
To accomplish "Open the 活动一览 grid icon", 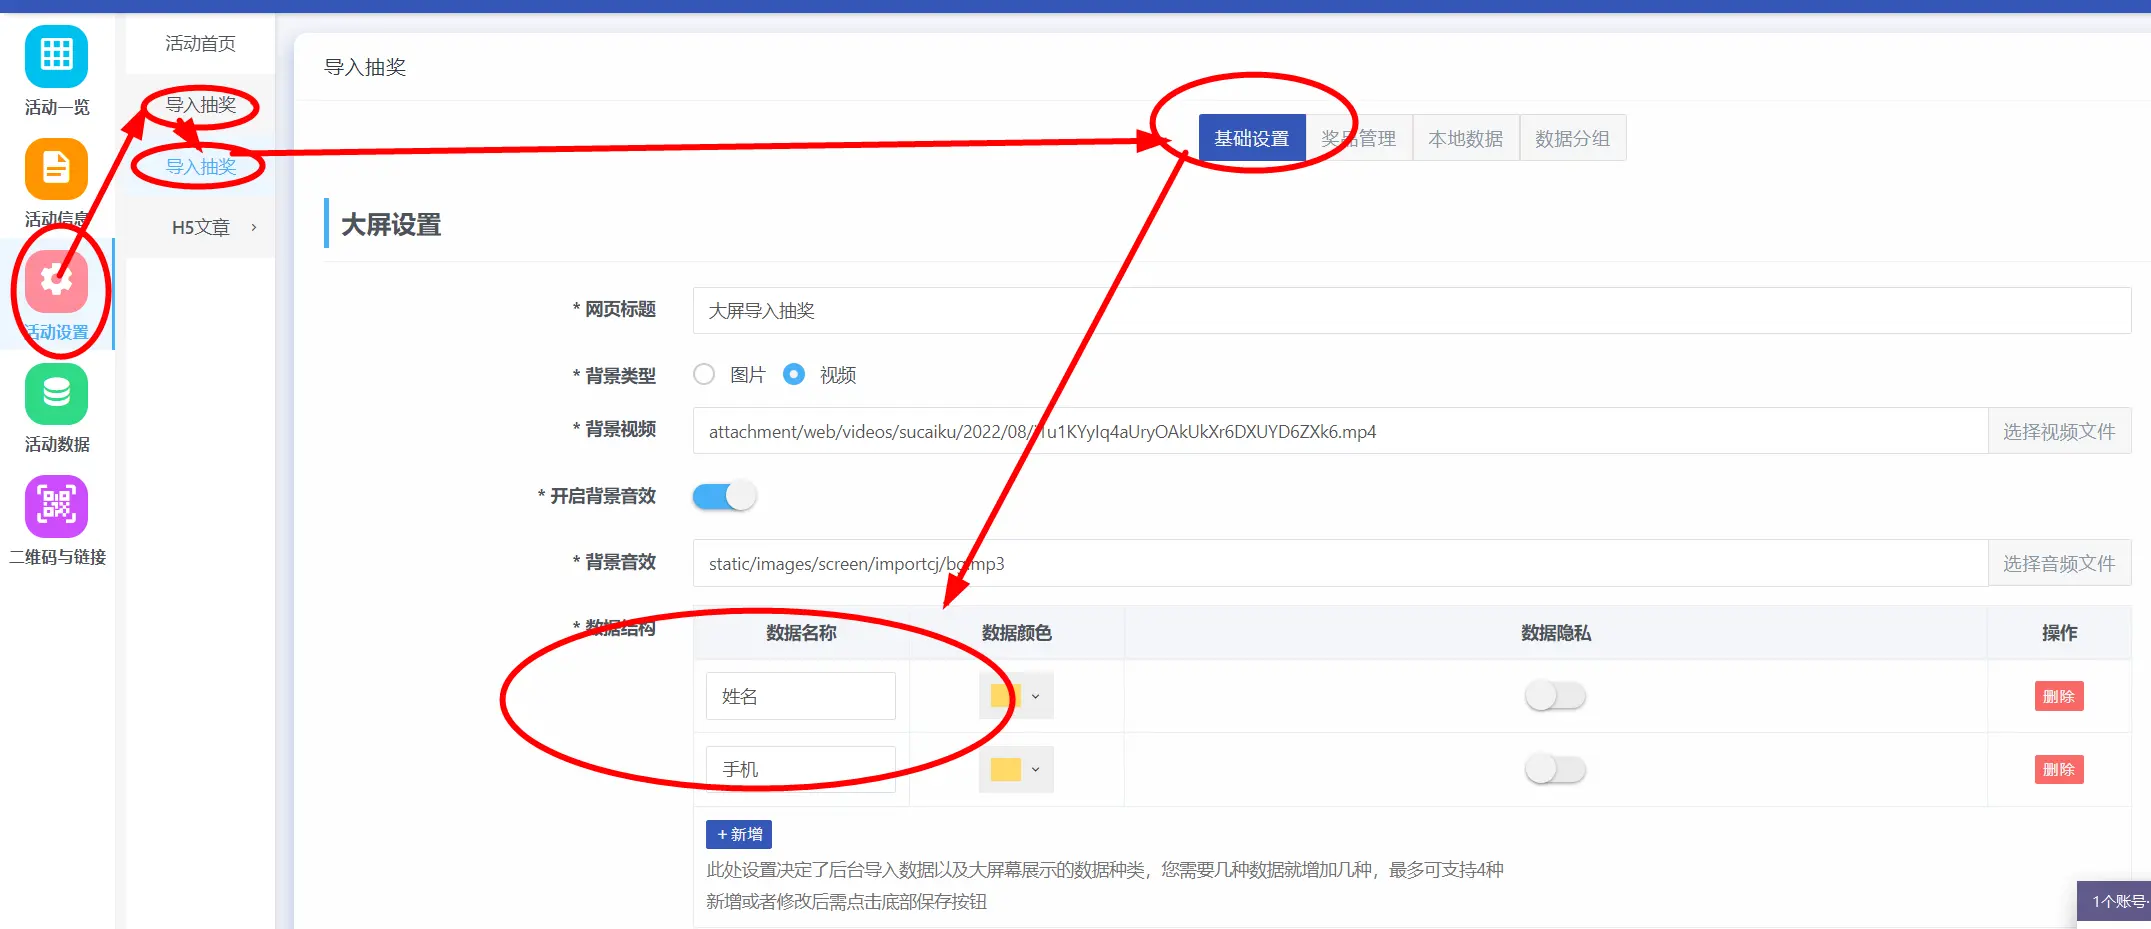I will tap(56, 56).
